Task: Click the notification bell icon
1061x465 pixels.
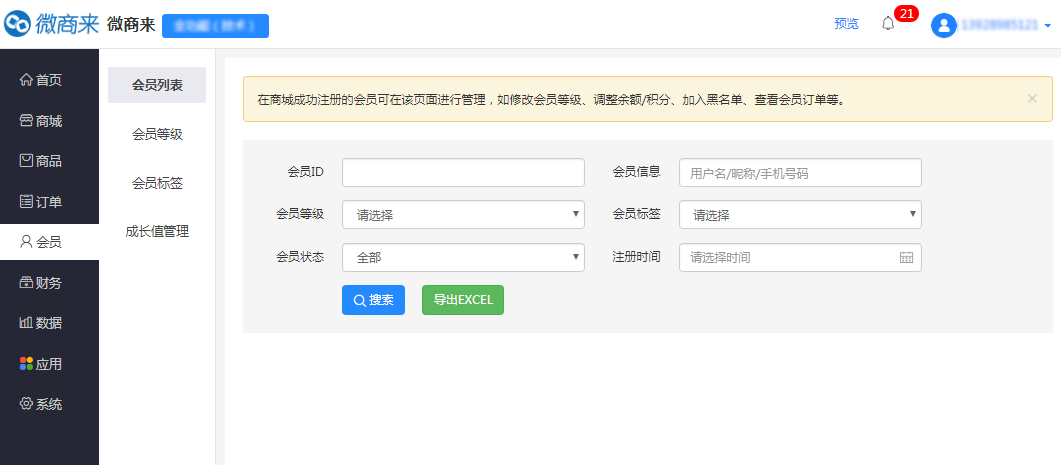Action: (887, 24)
